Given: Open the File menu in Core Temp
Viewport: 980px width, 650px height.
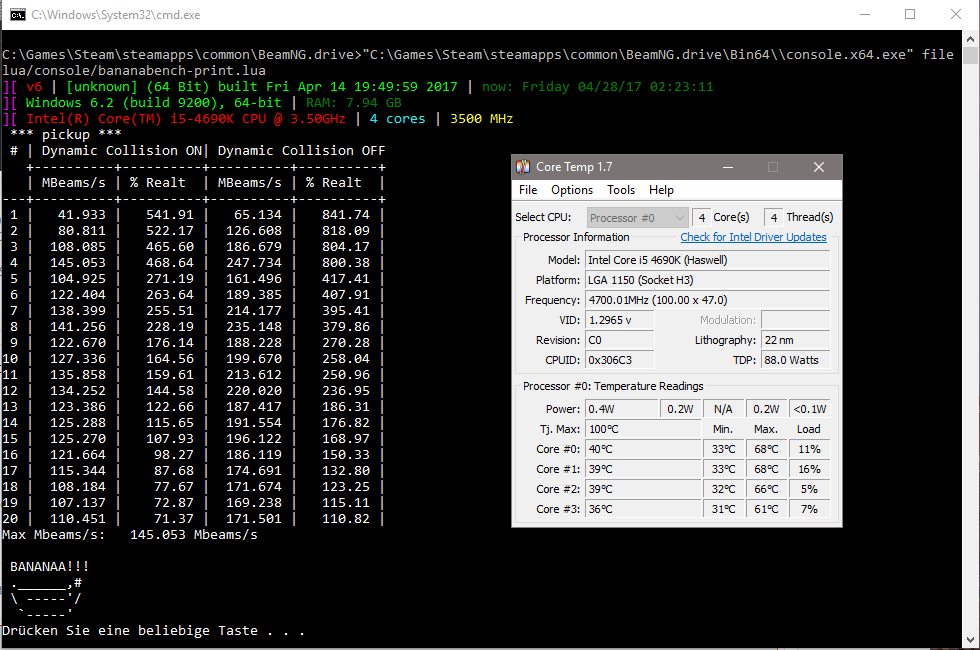Looking at the screenshot, I should pos(528,190).
